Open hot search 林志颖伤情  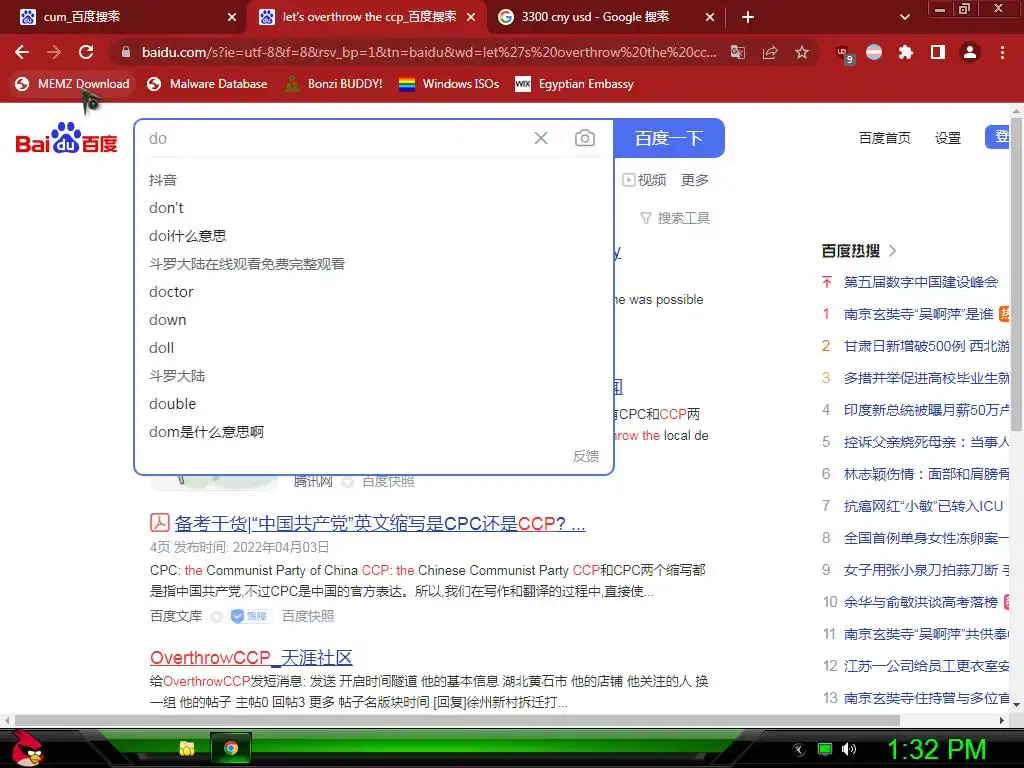(x=926, y=474)
